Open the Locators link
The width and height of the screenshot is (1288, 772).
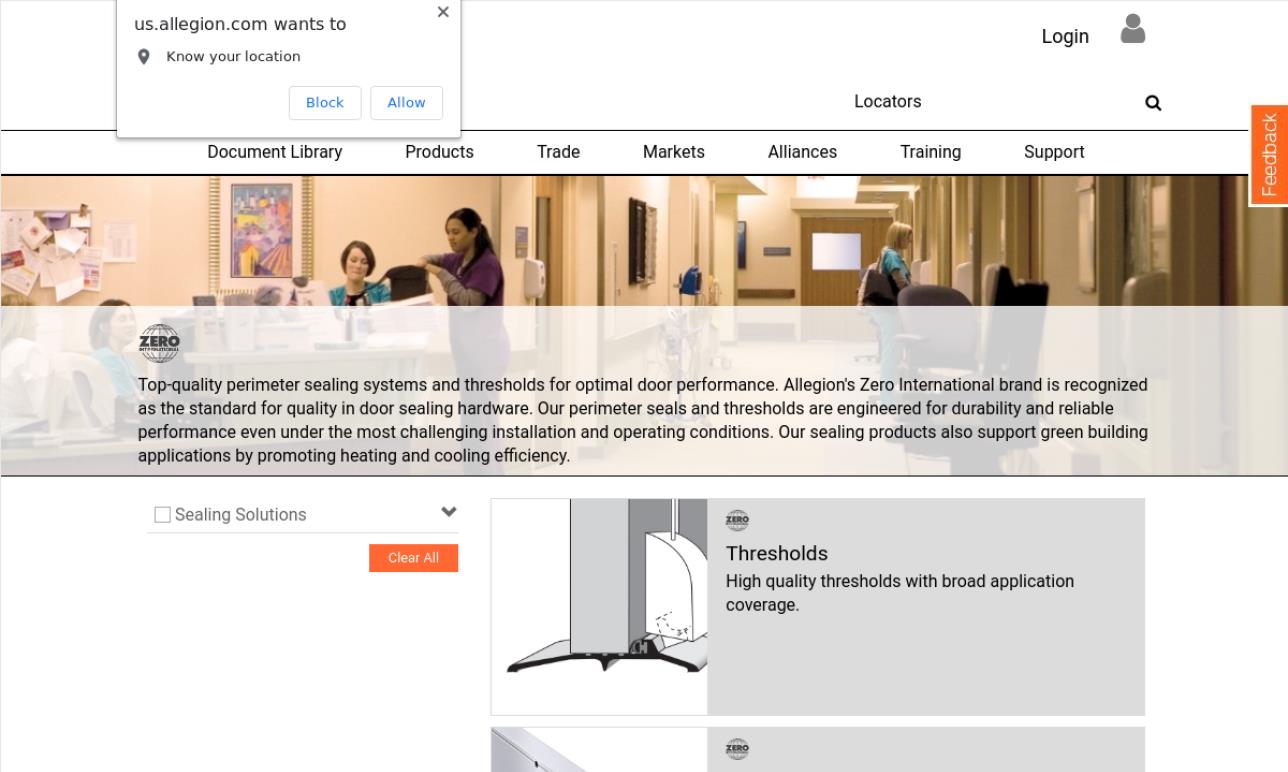pyautogui.click(x=887, y=102)
